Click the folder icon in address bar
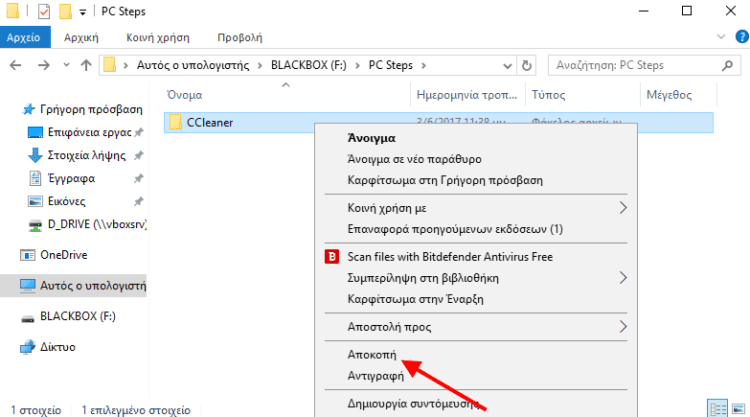 [x=110, y=65]
